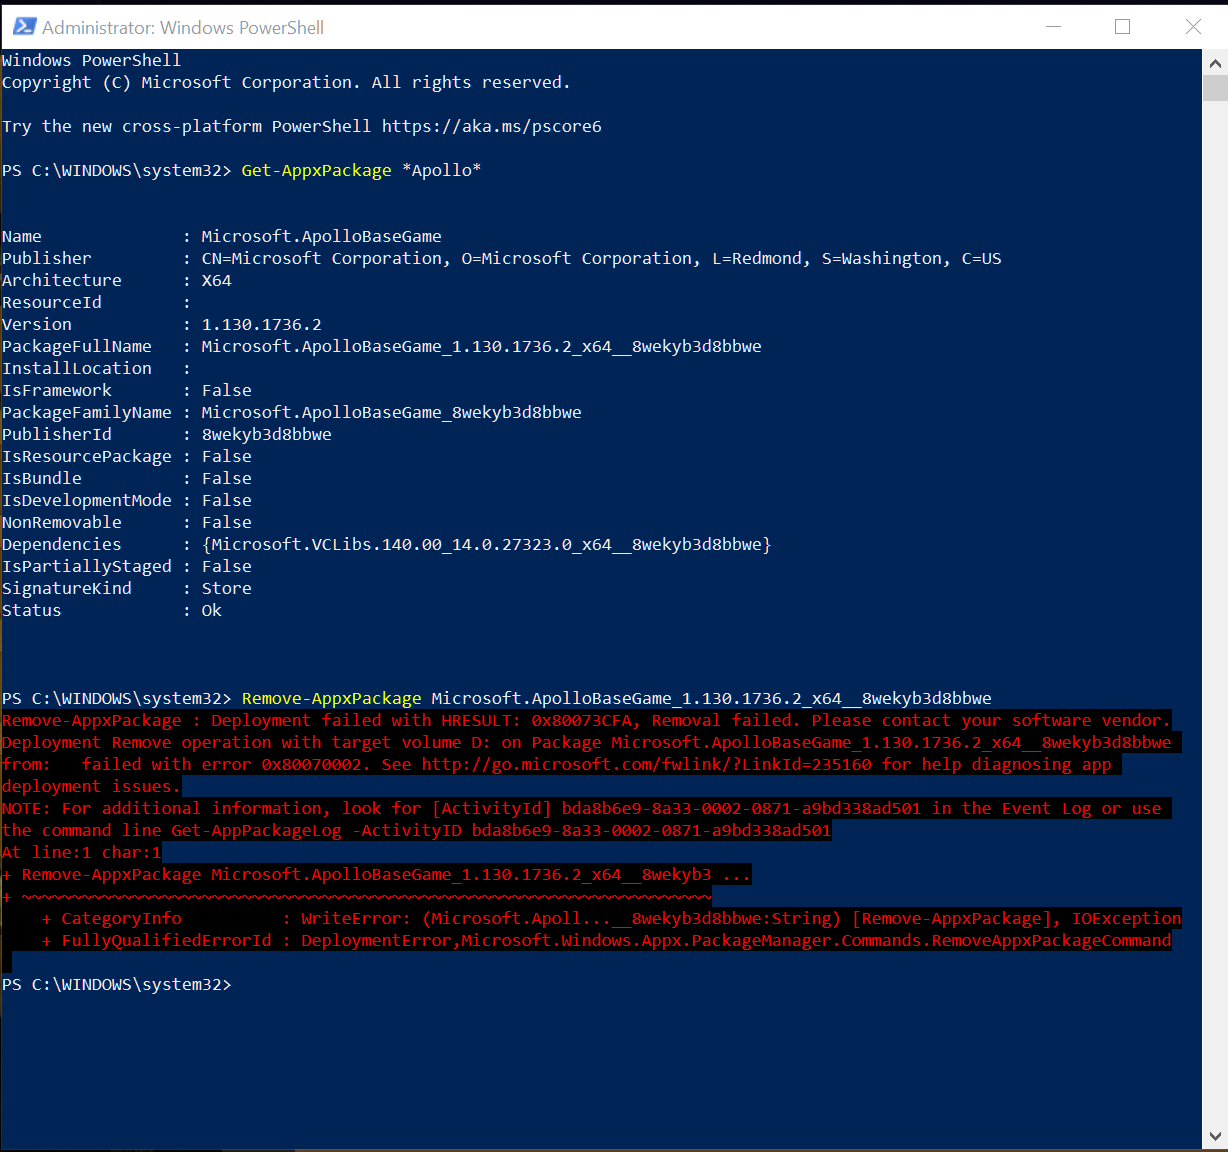Click the 'InstallLocation' property label
1228x1152 pixels.
coord(77,368)
